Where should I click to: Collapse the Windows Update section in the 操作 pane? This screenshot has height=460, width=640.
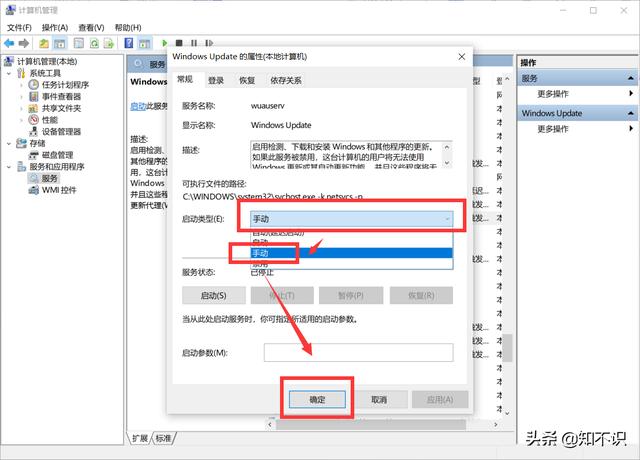(631, 113)
